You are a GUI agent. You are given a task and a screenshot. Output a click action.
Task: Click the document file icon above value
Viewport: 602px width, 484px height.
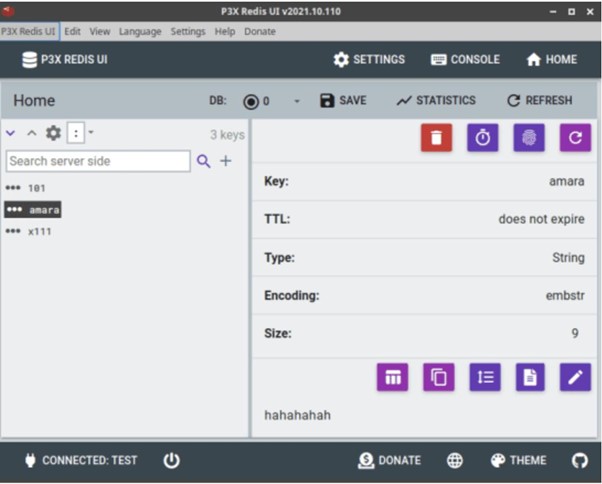tap(530, 377)
